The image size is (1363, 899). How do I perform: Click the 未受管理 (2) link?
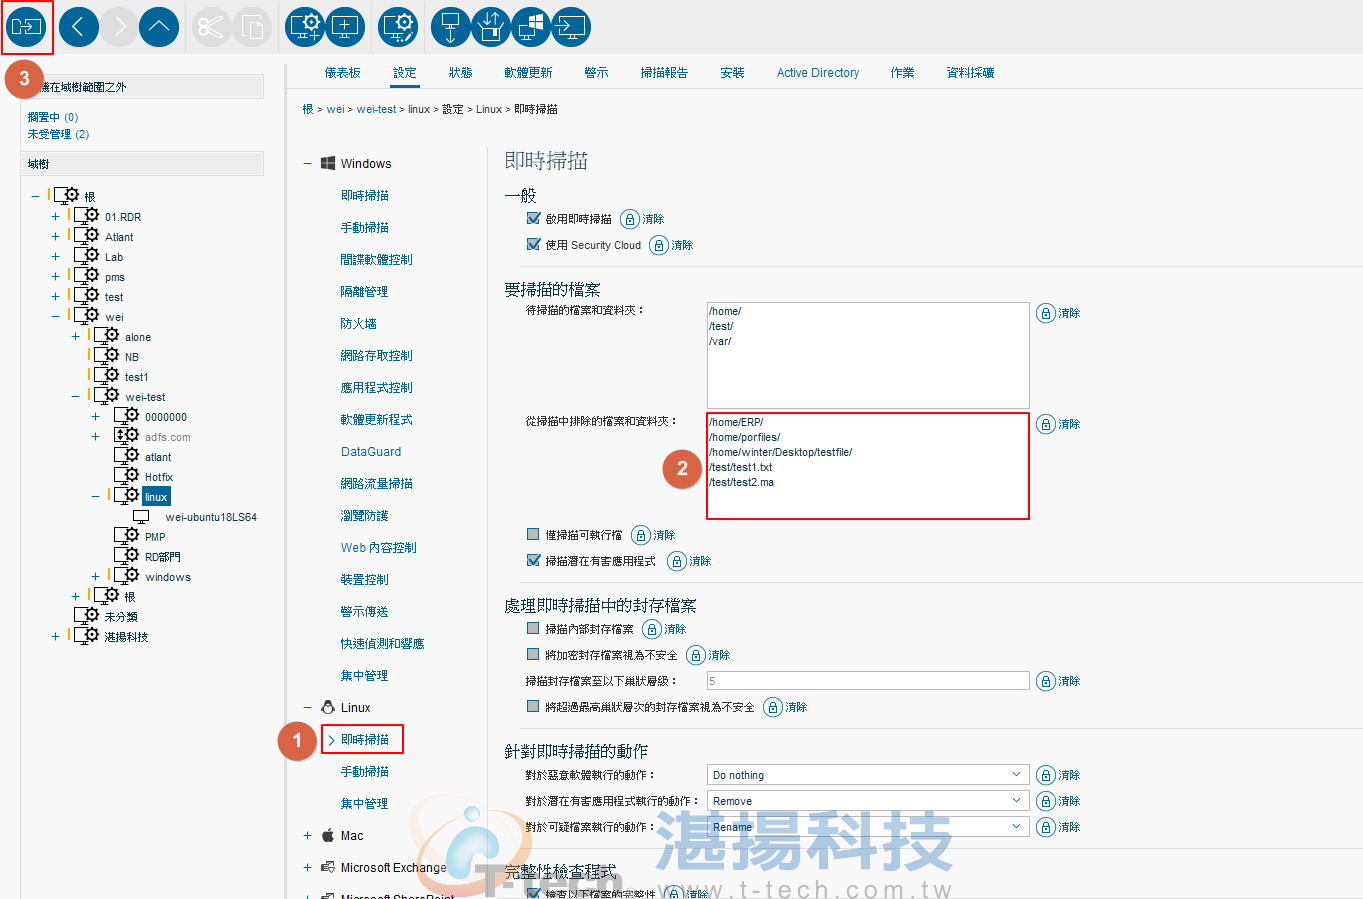pyautogui.click(x=58, y=134)
